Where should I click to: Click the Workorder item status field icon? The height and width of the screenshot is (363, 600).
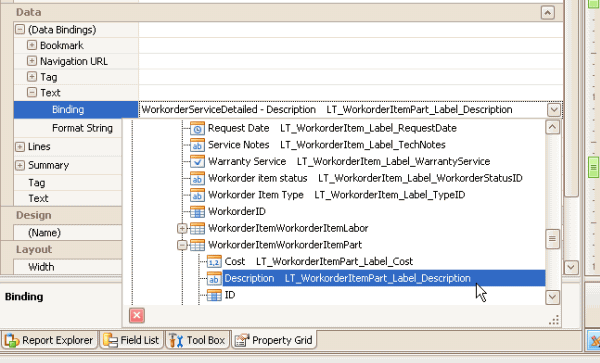197,178
